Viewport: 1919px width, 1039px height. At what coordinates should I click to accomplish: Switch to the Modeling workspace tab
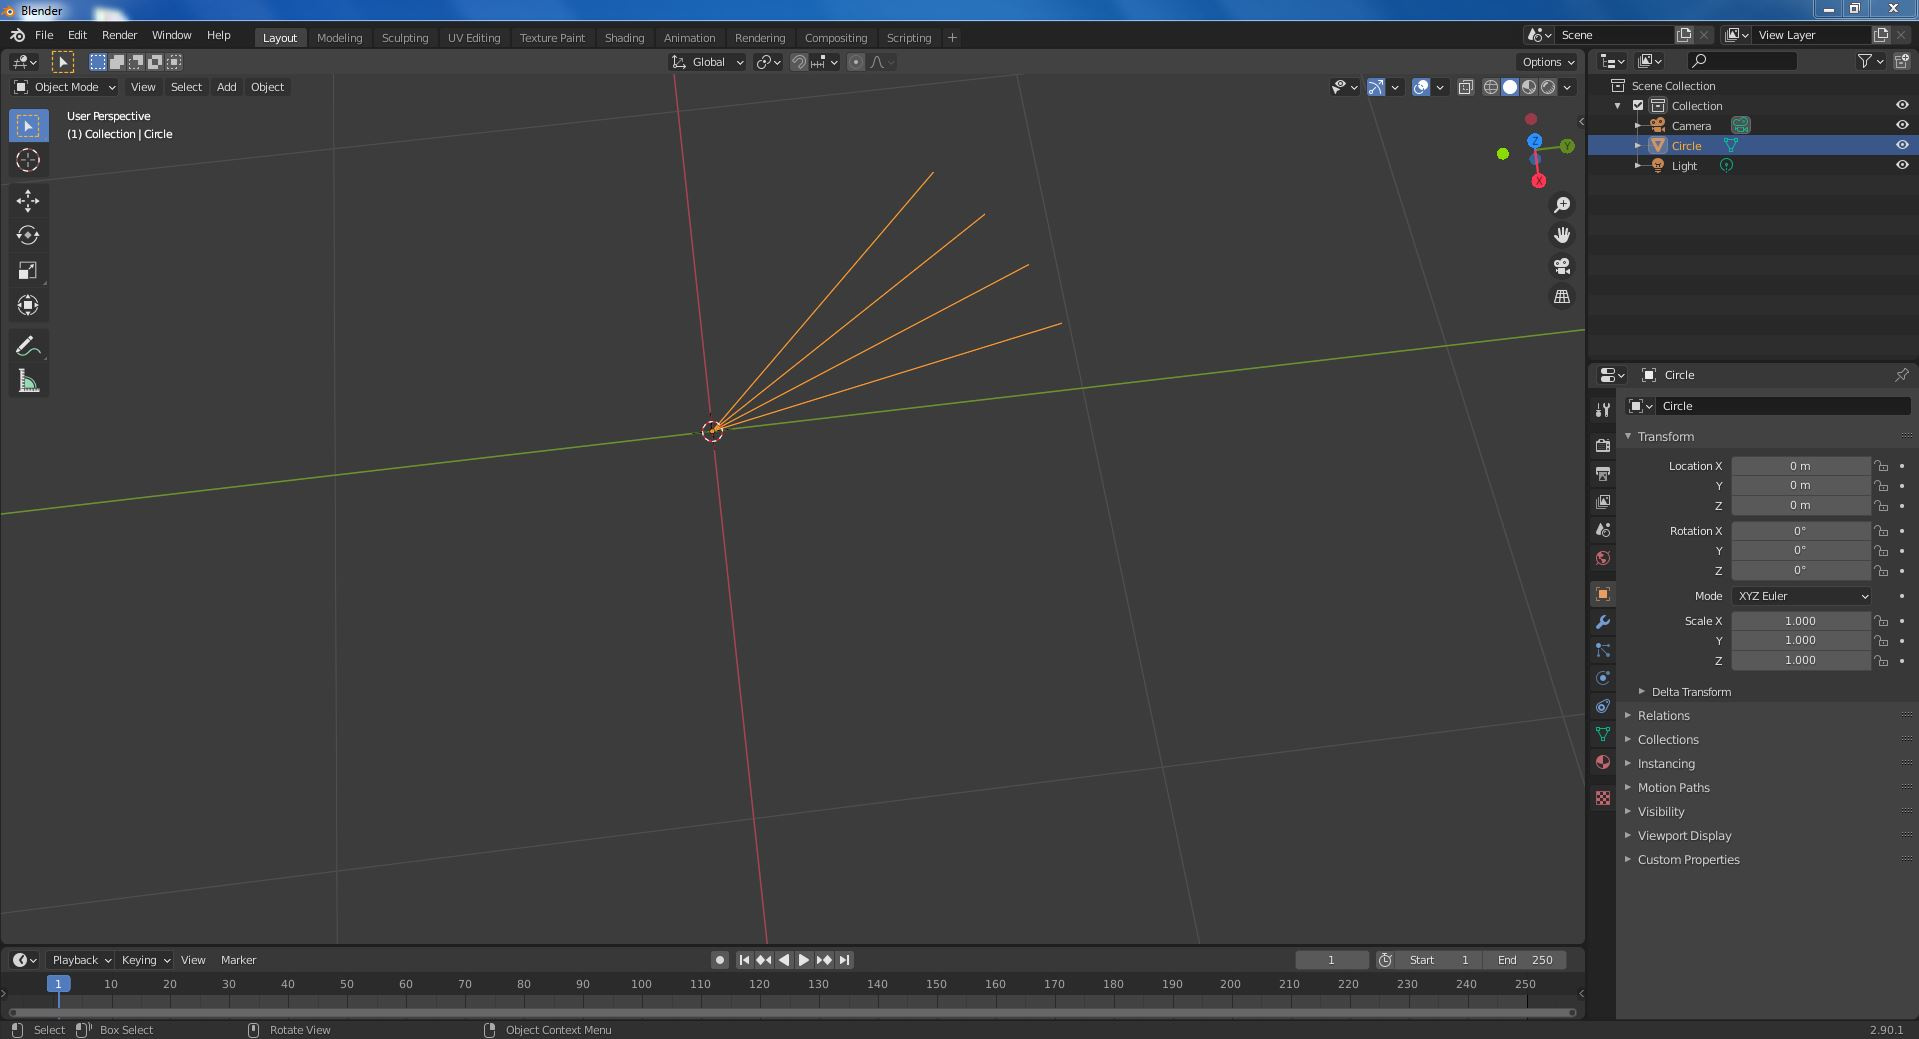(x=339, y=38)
